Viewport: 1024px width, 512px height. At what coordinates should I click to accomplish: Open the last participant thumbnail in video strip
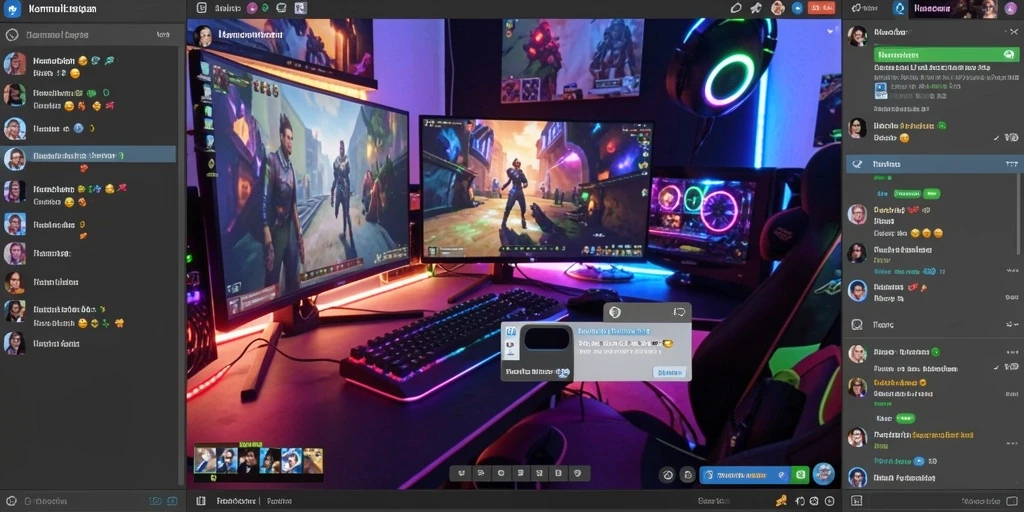click(313, 460)
